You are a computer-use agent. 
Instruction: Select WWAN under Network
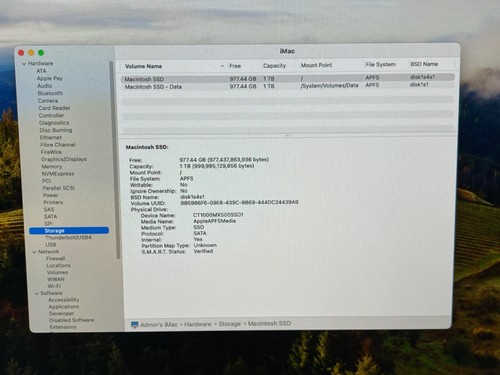(x=56, y=279)
